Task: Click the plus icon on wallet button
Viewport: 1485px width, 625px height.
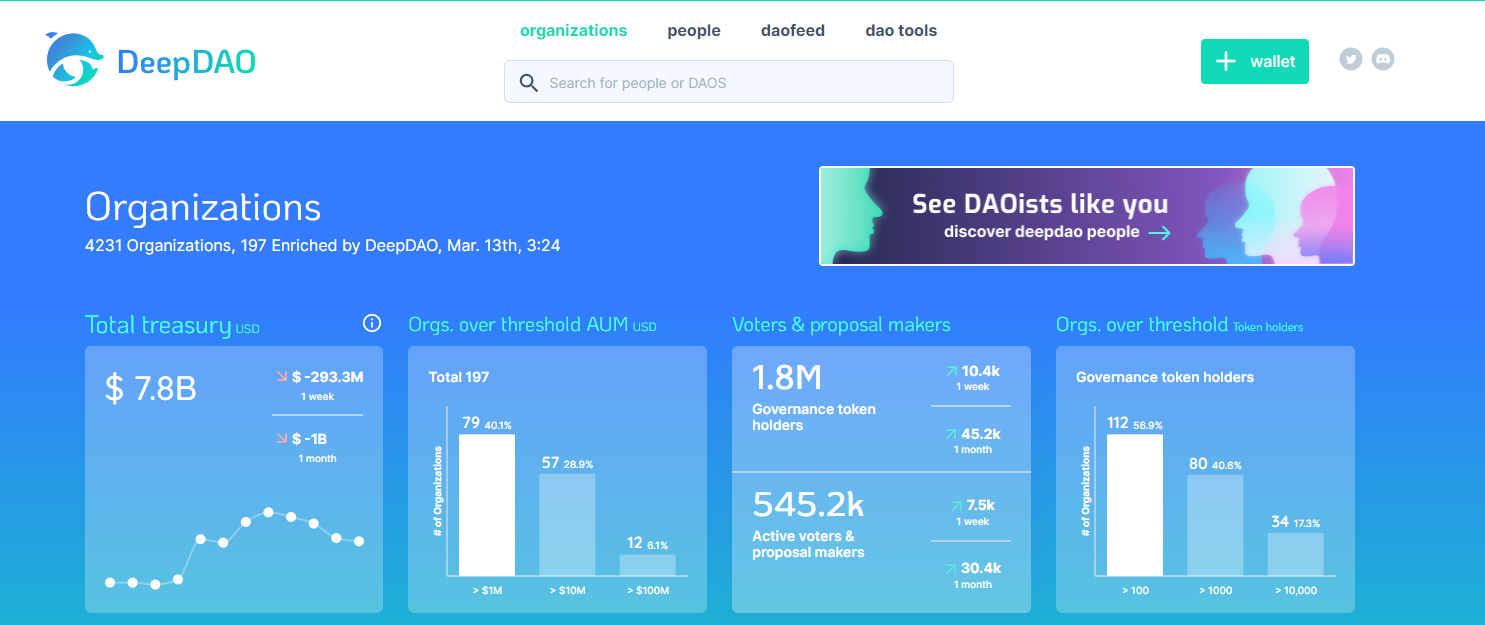Action: [x=1225, y=61]
